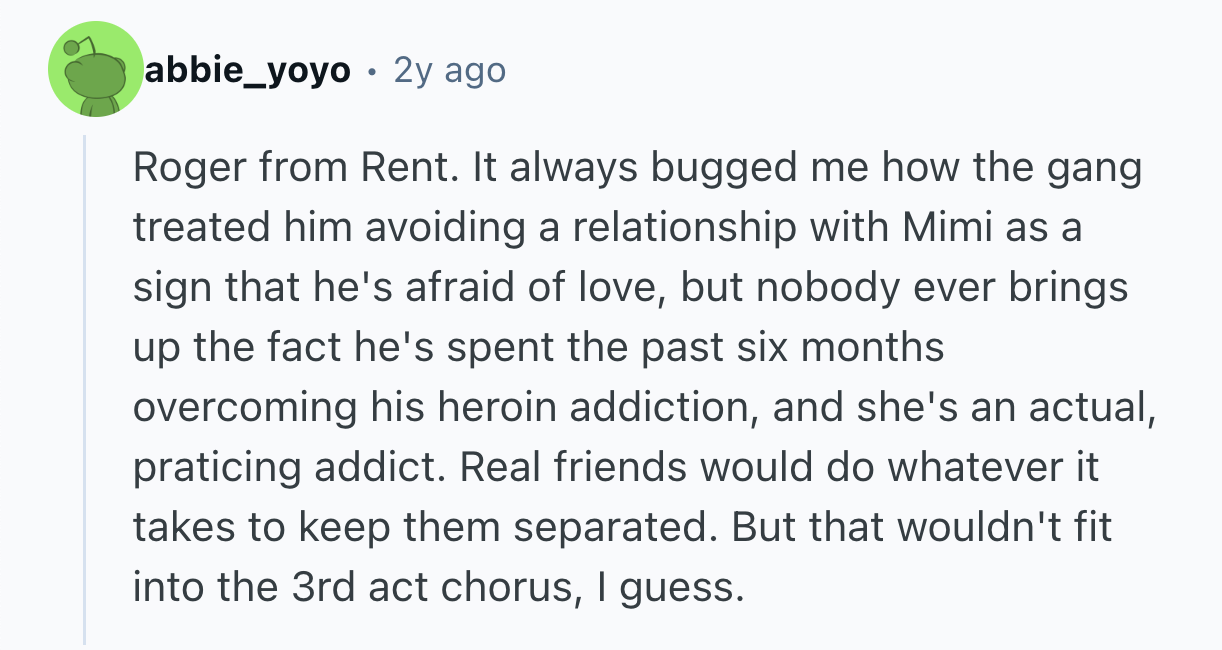The image size is (1222, 650).
Task: Open abbie_yoyo's user profile link
Action: click(248, 71)
